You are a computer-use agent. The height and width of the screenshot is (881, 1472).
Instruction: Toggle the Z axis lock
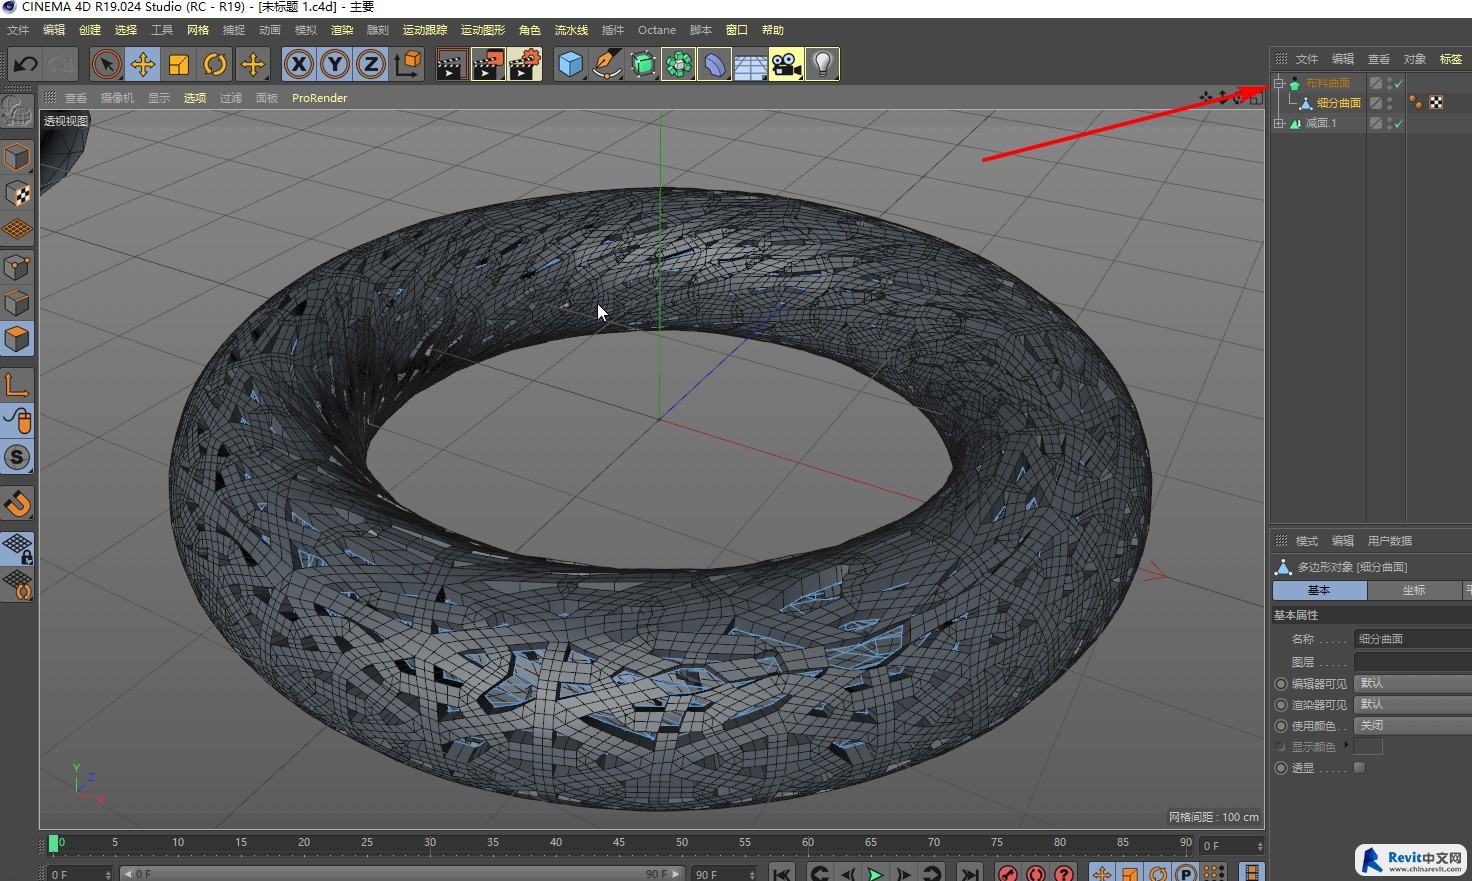click(x=371, y=64)
